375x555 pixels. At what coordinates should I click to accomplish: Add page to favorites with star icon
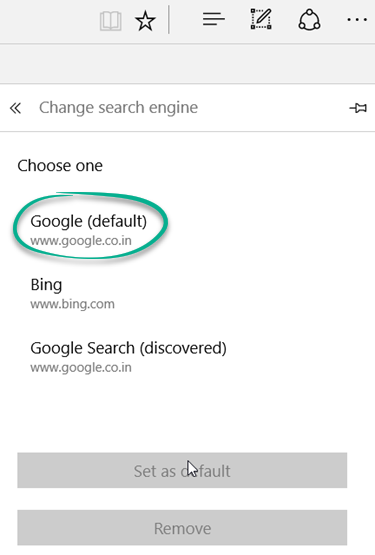point(145,21)
